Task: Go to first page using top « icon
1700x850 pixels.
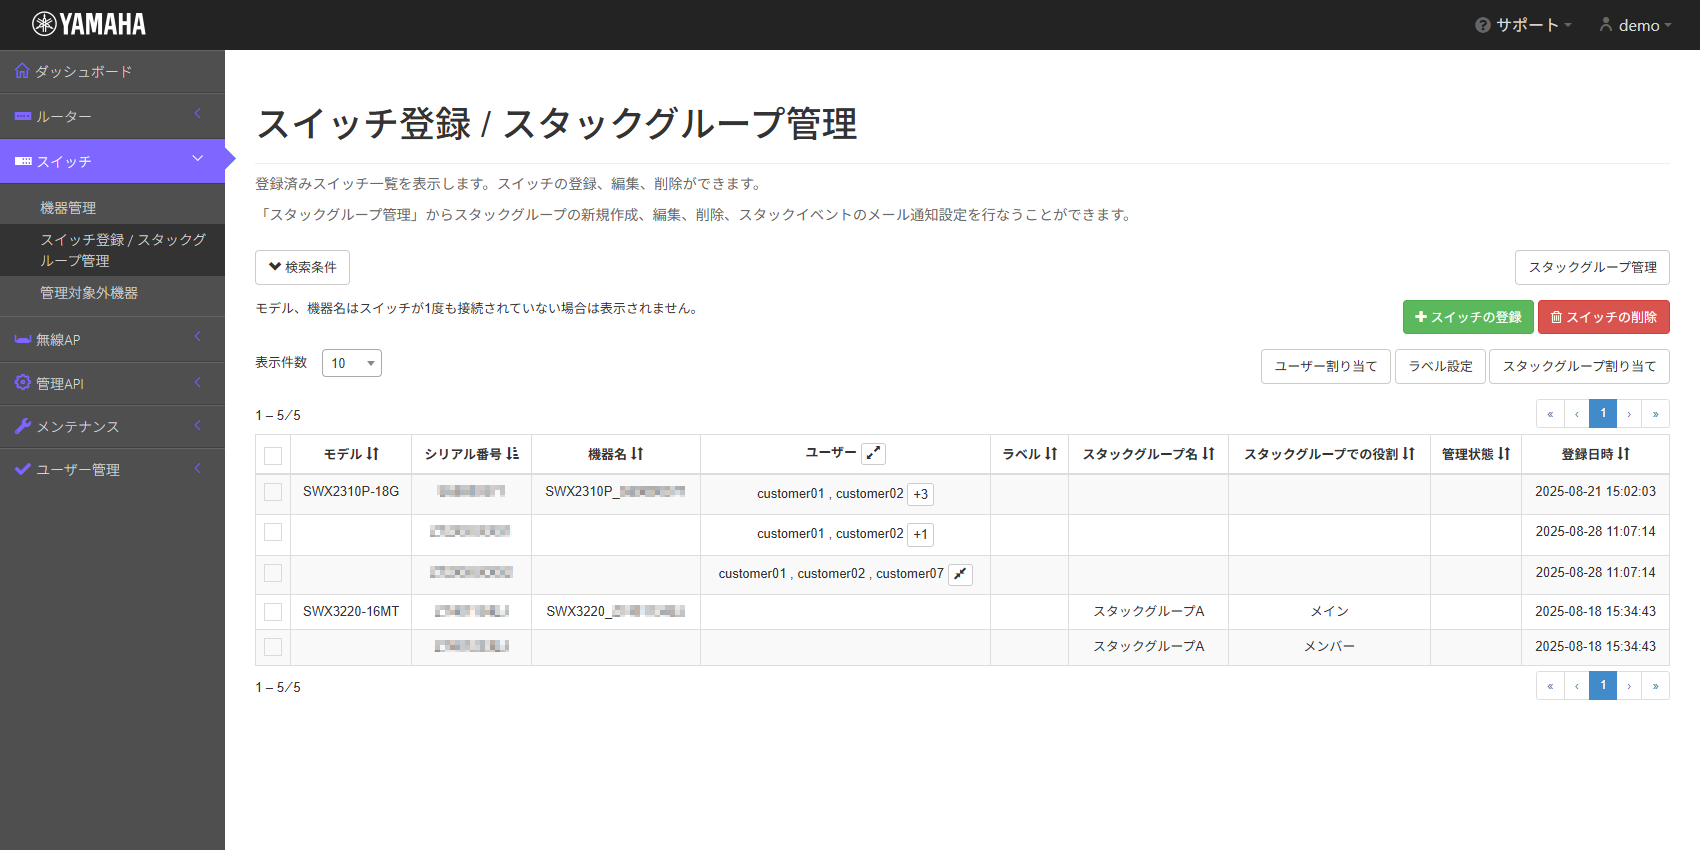Action: (1550, 414)
